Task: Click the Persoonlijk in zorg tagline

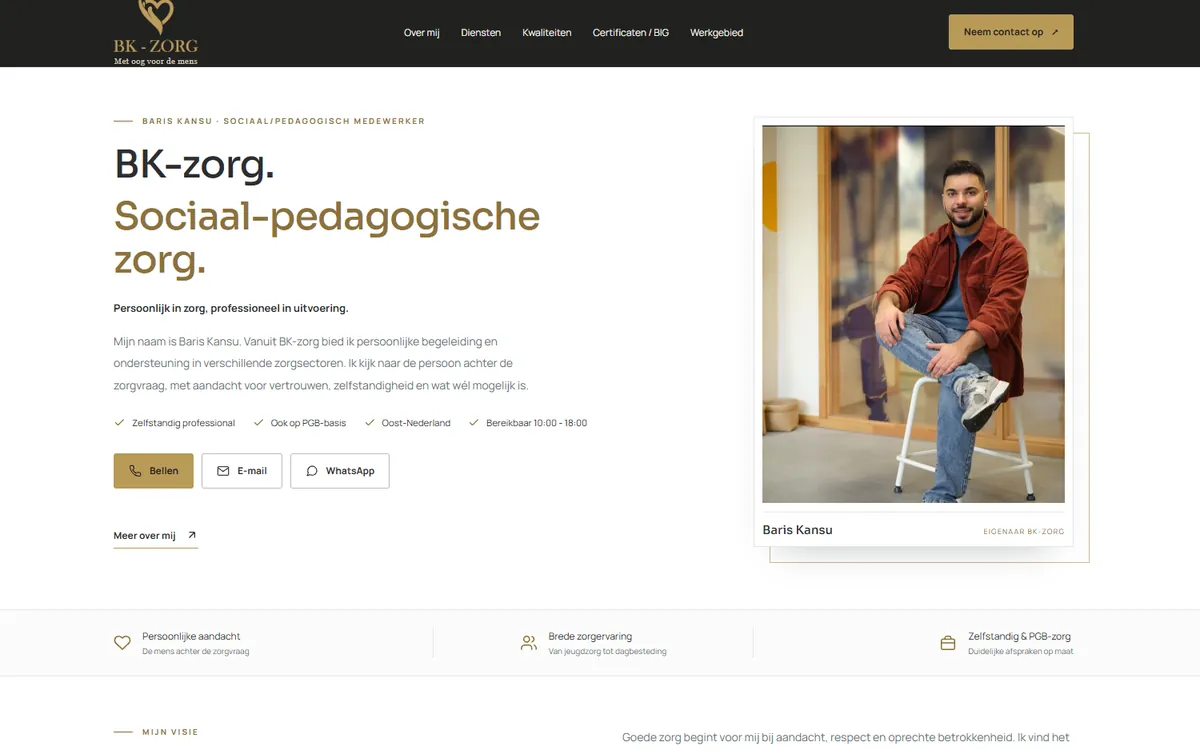Action: coord(231,308)
